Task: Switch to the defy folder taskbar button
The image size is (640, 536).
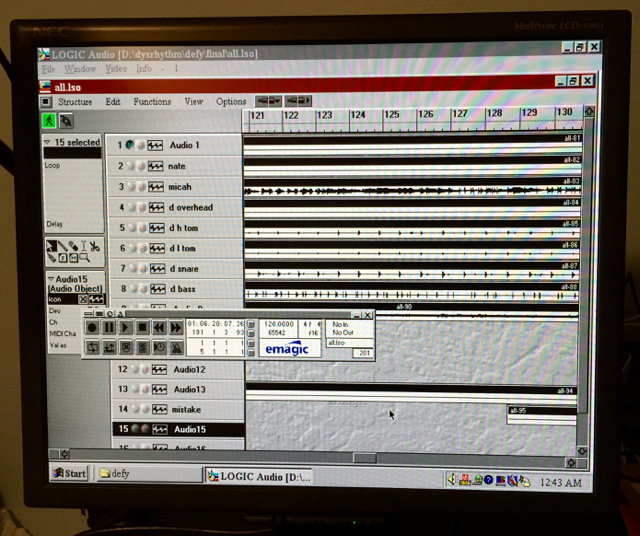Action: click(x=149, y=474)
